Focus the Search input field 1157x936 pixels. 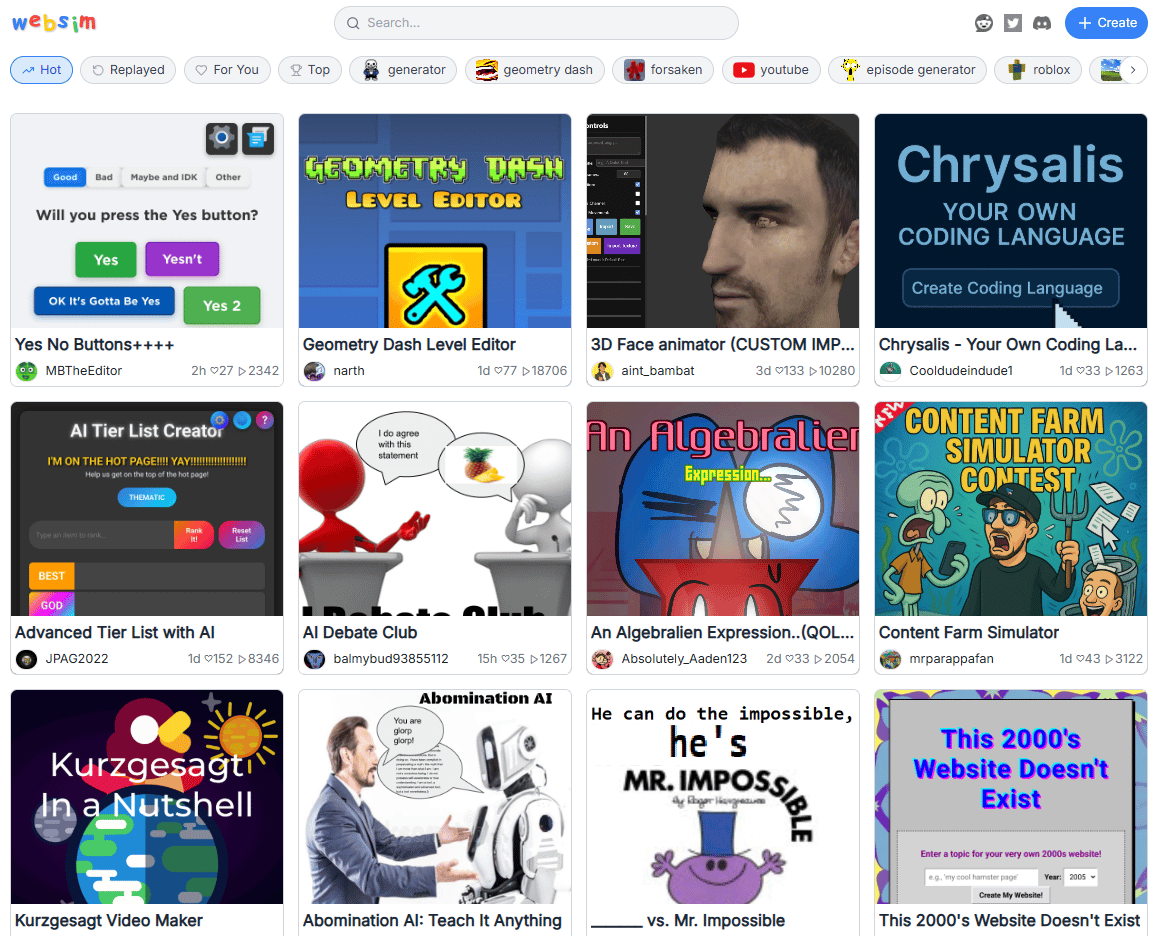536,23
